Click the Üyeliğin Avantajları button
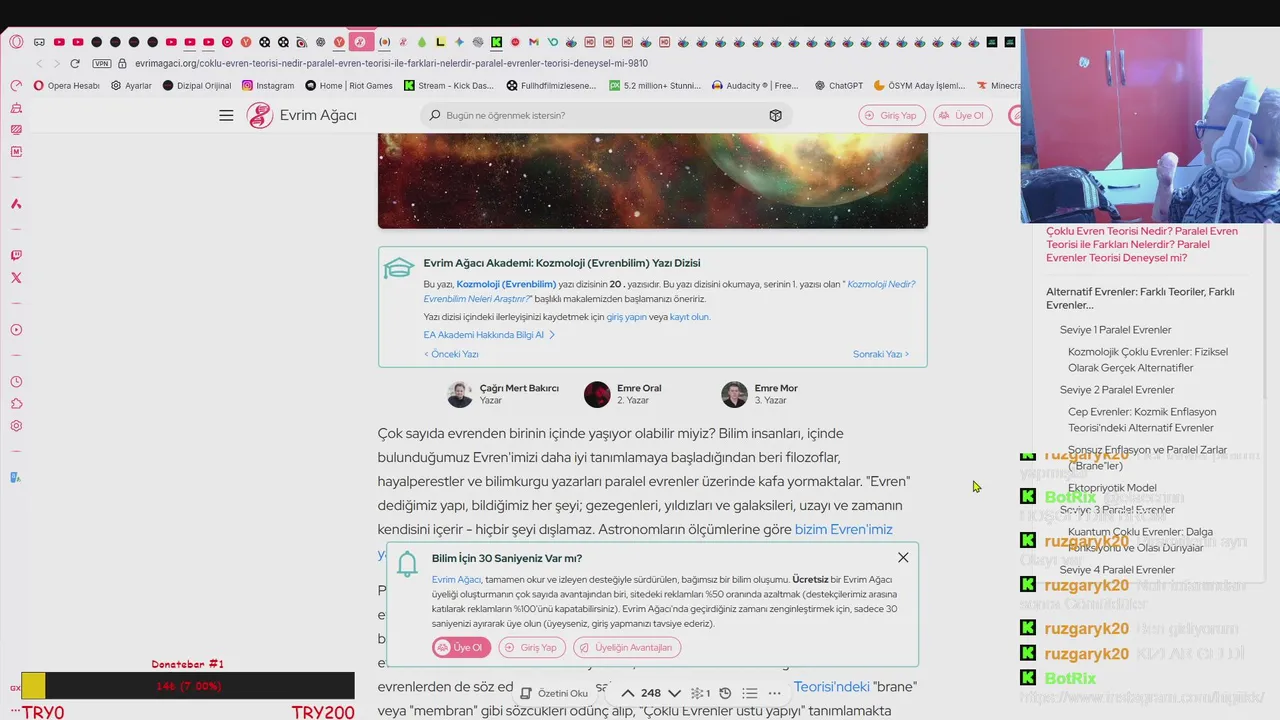Viewport: 1280px width, 720px height. coord(627,647)
